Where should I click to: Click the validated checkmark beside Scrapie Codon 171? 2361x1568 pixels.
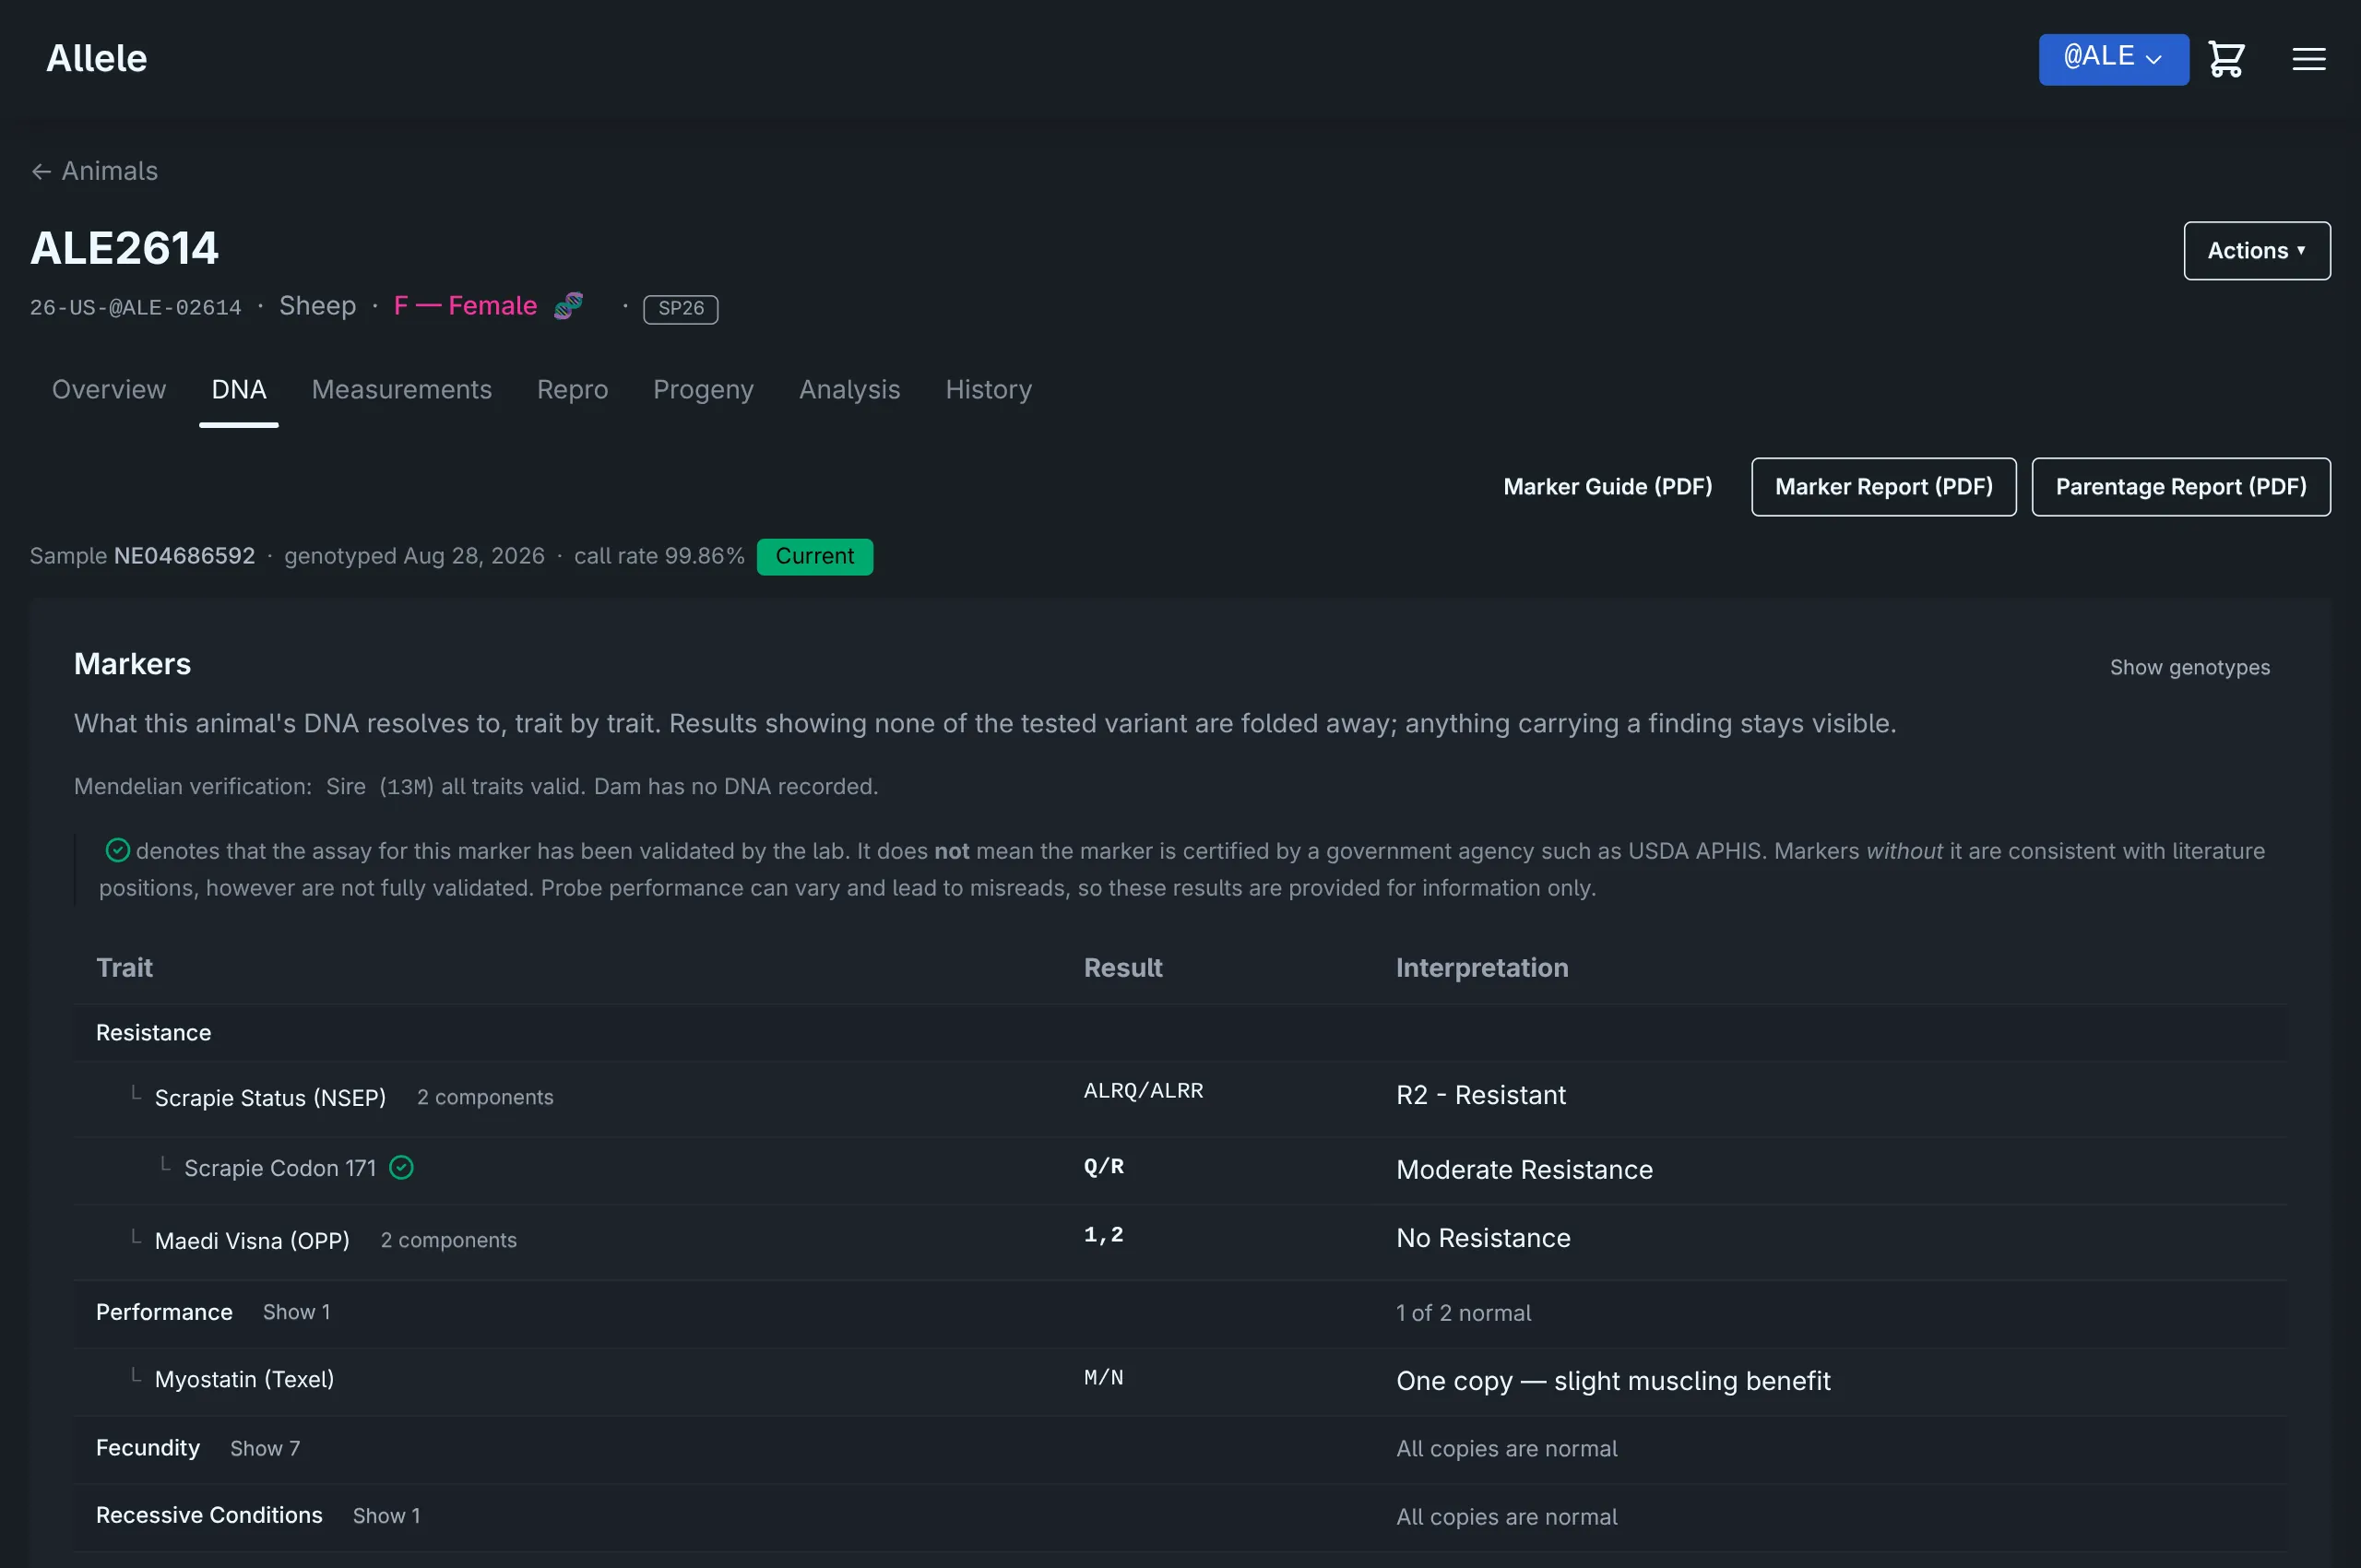pos(401,1167)
